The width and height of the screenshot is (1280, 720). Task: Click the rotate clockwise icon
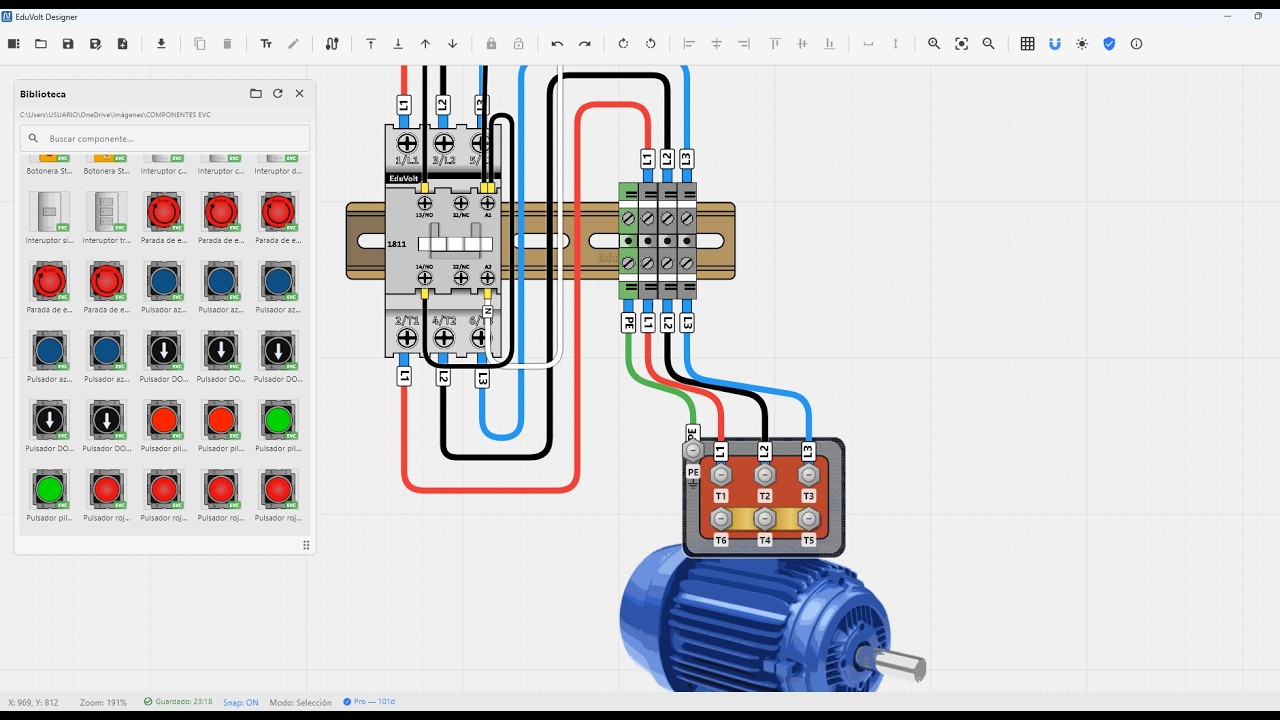623,44
